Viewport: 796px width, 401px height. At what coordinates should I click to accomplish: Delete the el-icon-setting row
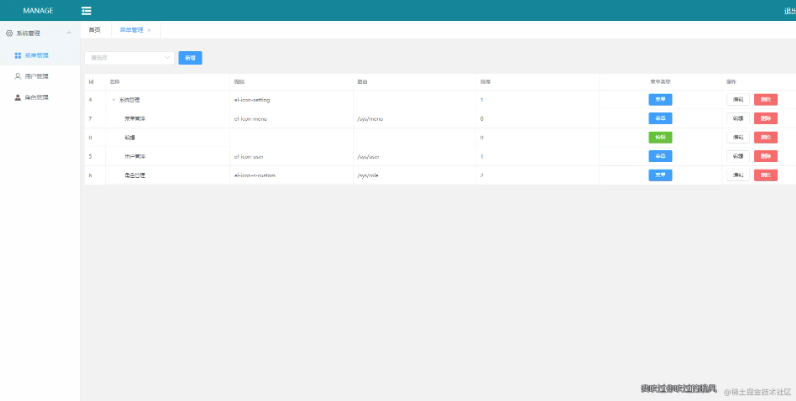click(x=766, y=99)
